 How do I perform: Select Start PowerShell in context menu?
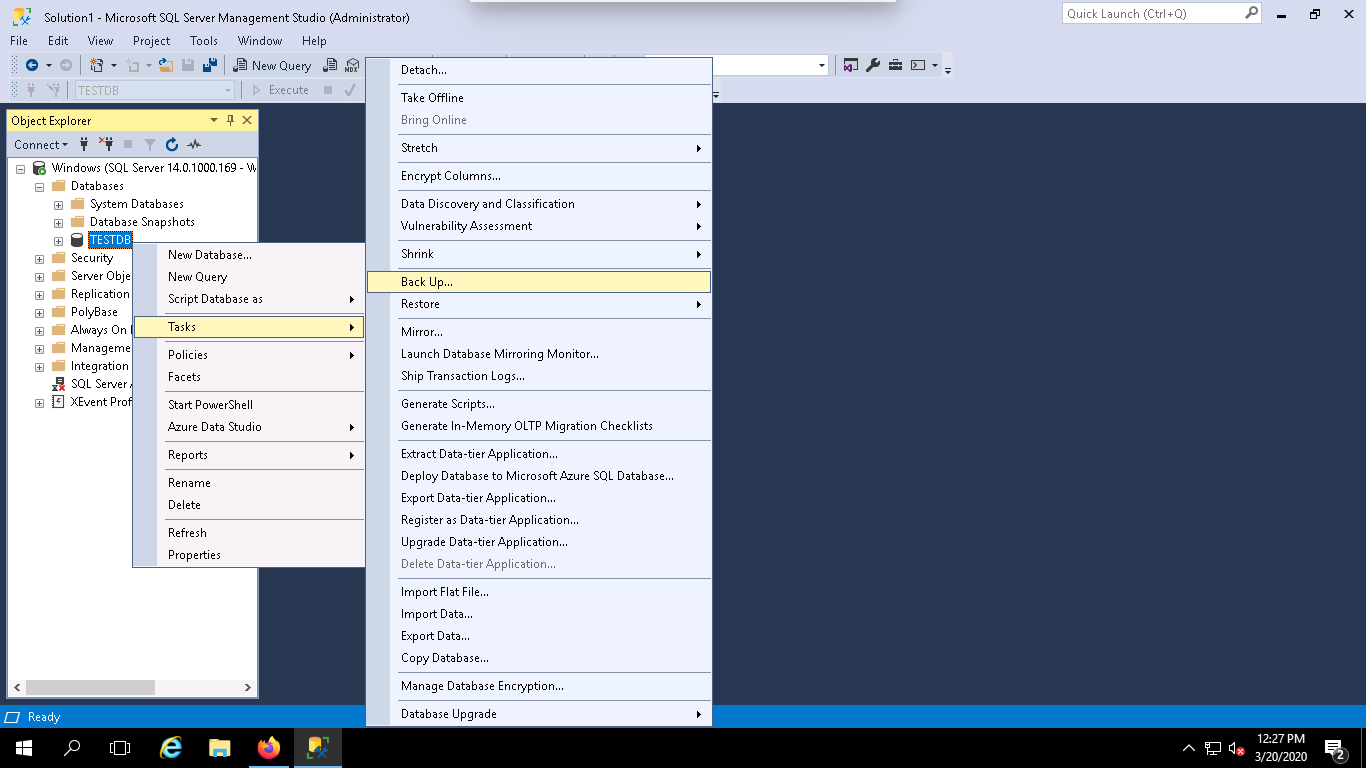click(249, 405)
